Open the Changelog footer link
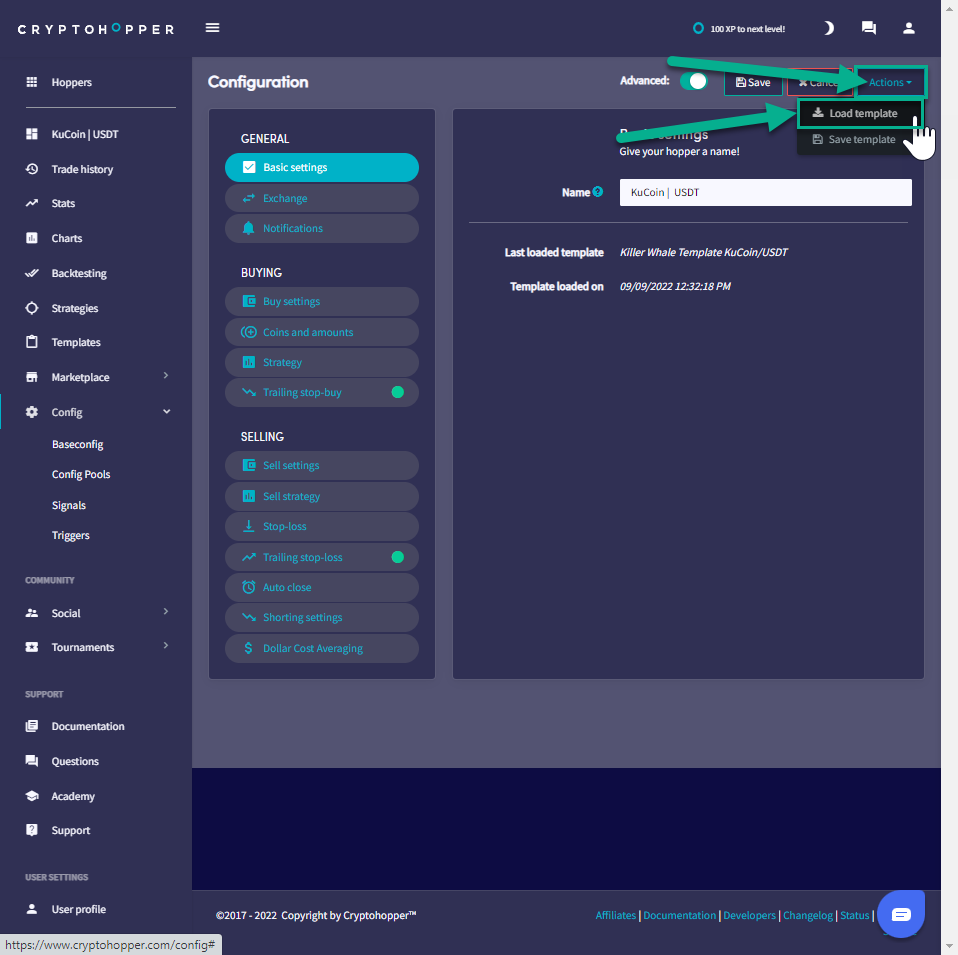This screenshot has width=958, height=955. [807, 915]
